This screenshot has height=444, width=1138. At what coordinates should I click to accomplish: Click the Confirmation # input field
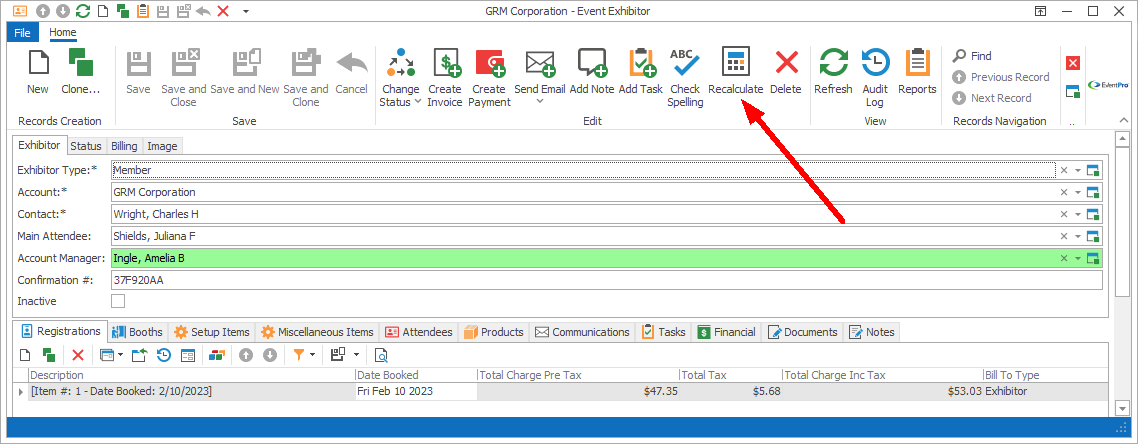coord(607,280)
